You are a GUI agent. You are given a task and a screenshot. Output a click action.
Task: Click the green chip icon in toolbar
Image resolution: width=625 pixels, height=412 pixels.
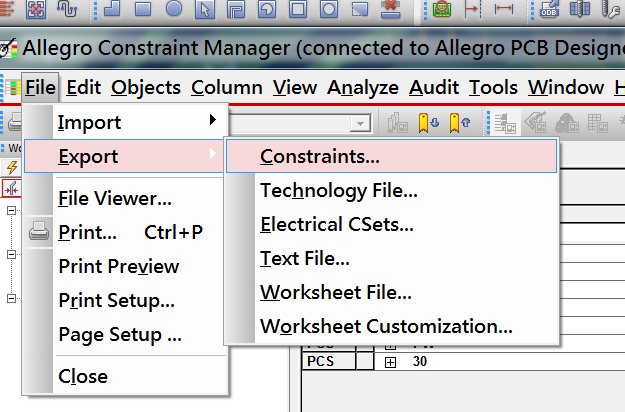tap(442, 9)
